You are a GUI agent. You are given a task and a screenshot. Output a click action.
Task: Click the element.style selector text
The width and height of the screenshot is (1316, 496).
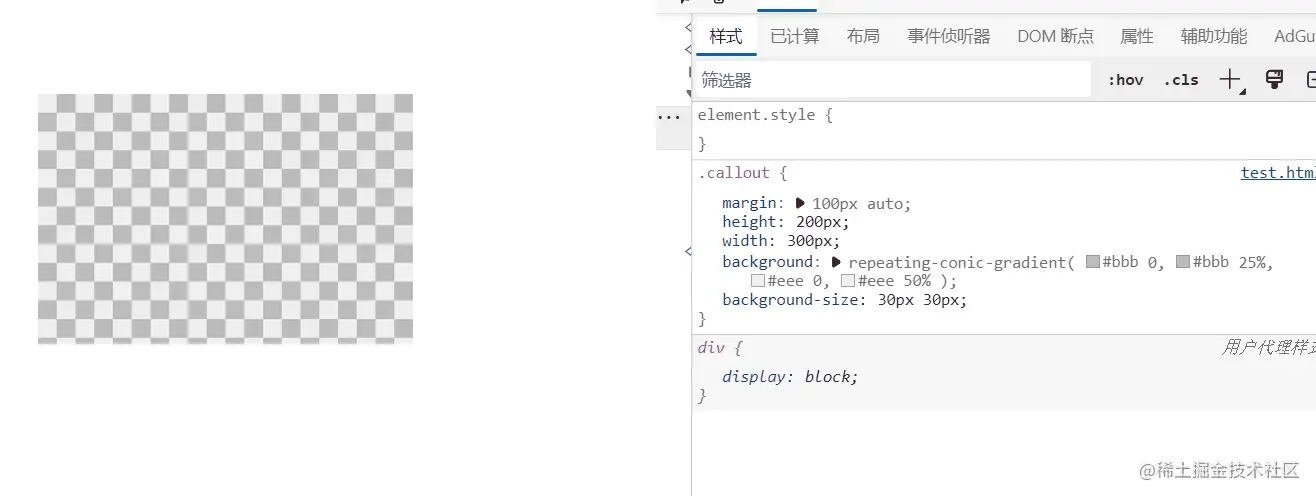757,115
